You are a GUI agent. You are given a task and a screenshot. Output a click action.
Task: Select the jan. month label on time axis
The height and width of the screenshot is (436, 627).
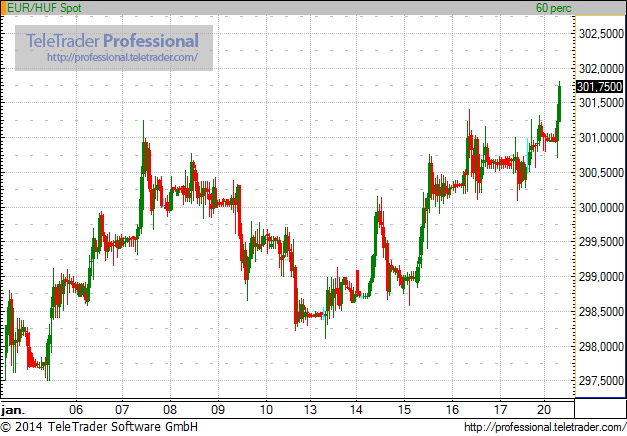click(x=12, y=410)
